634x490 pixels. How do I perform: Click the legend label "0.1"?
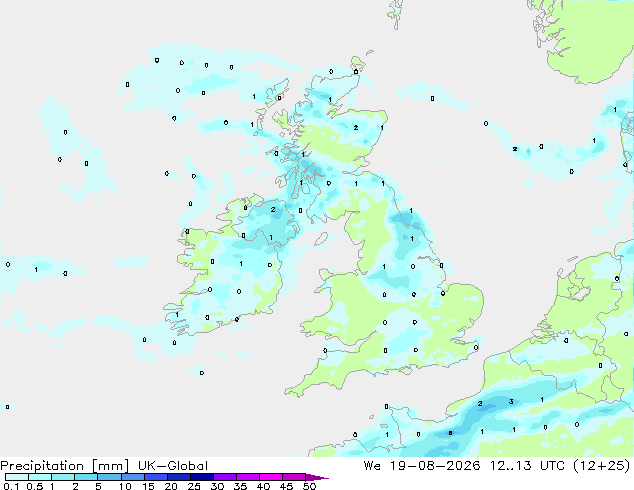point(11,486)
